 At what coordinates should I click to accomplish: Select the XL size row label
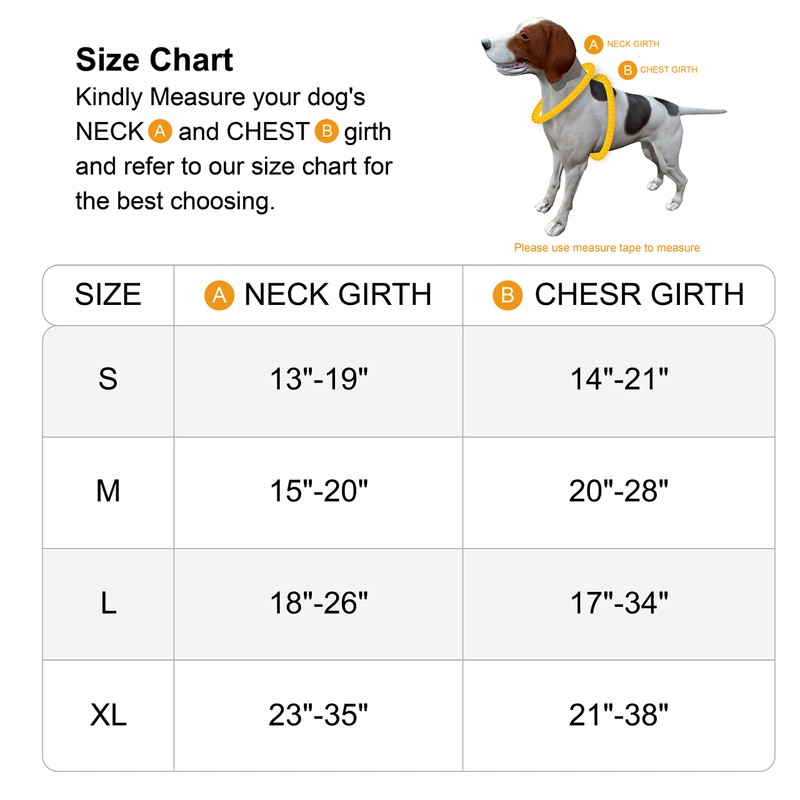pyautogui.click(x=108, y=715)
